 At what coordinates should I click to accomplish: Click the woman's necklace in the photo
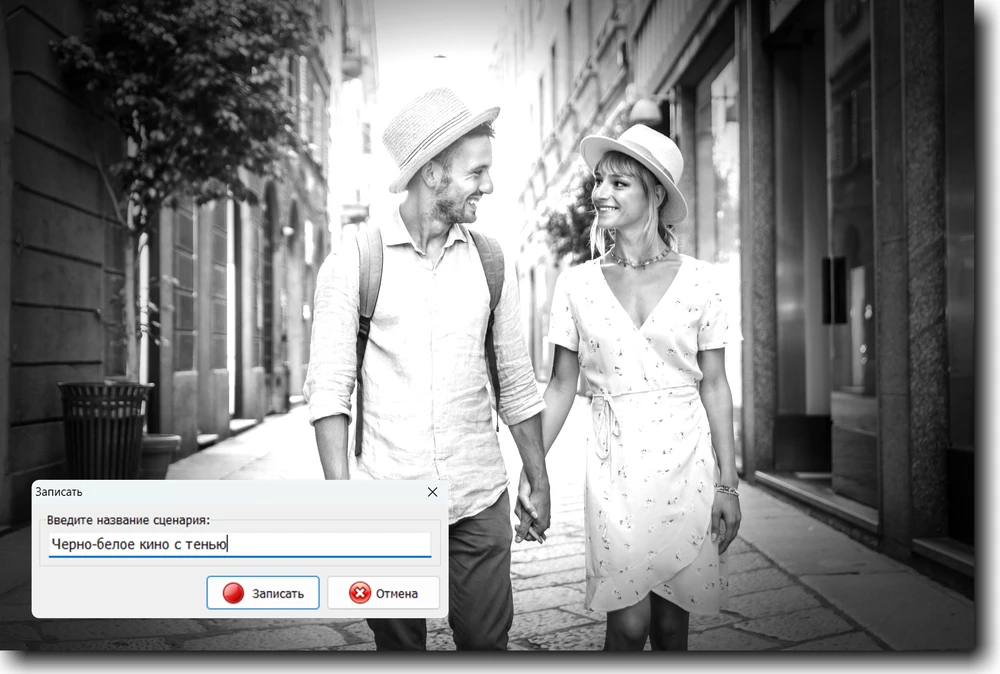[x=642, y=260]
